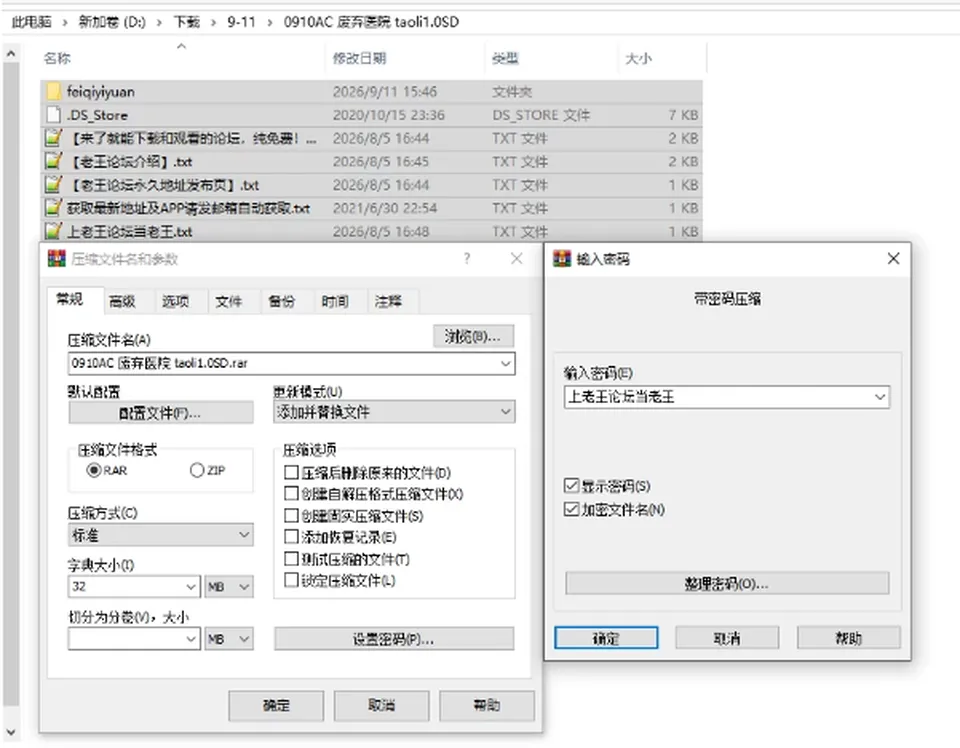The image size is (960, 748).
Task: Click 此电脑 in address breadcrumb
Action: click(32, 22)
